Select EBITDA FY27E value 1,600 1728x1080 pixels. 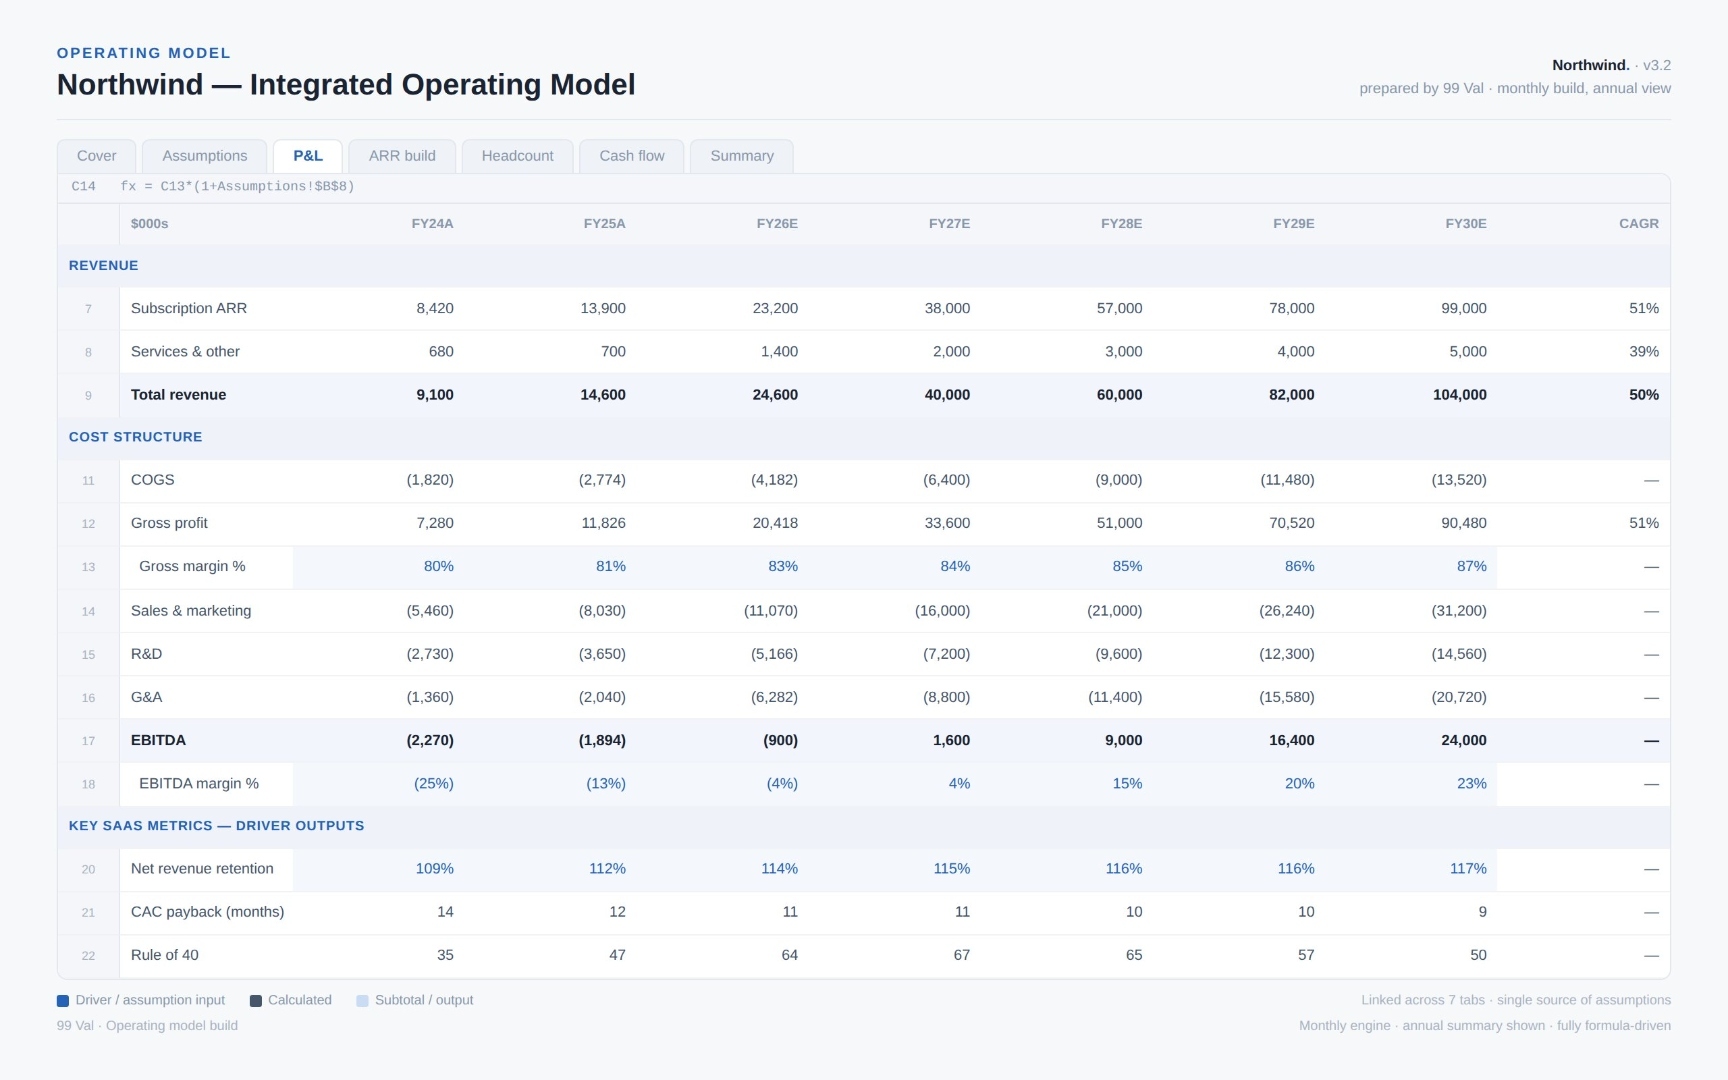click(951, 740)
